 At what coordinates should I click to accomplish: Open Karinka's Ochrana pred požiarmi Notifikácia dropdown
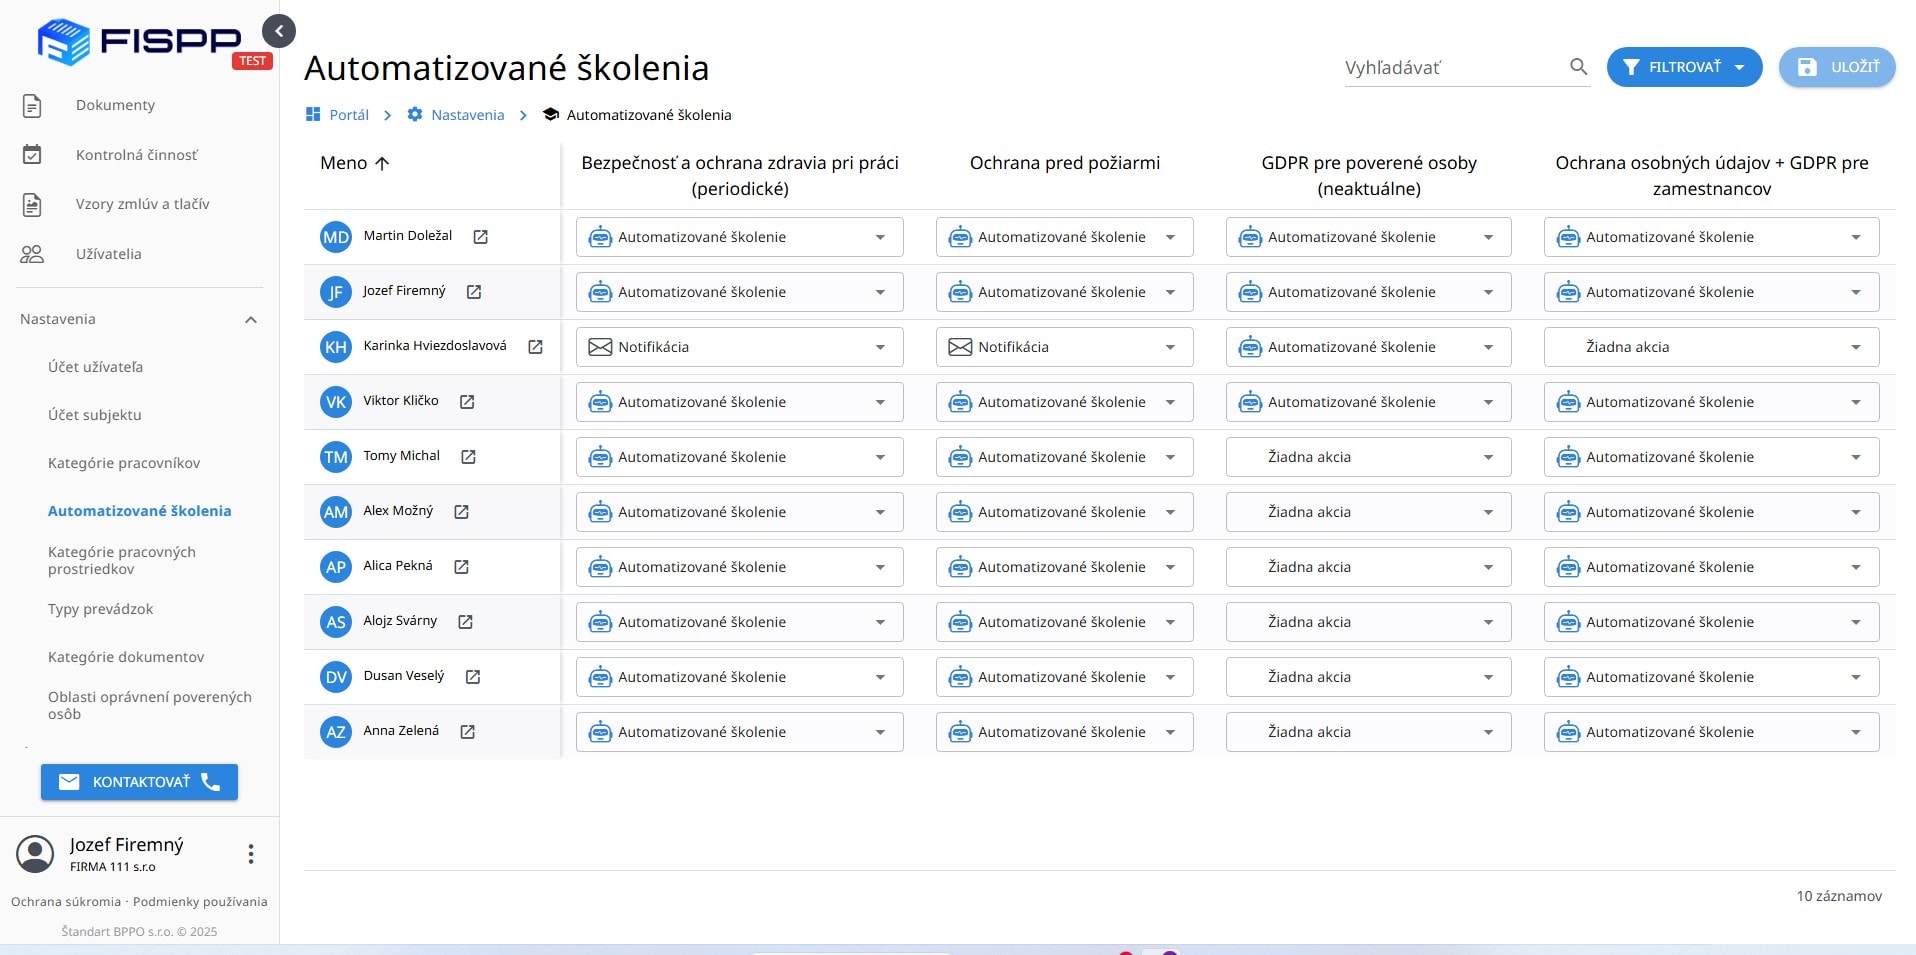point(1064,347)
